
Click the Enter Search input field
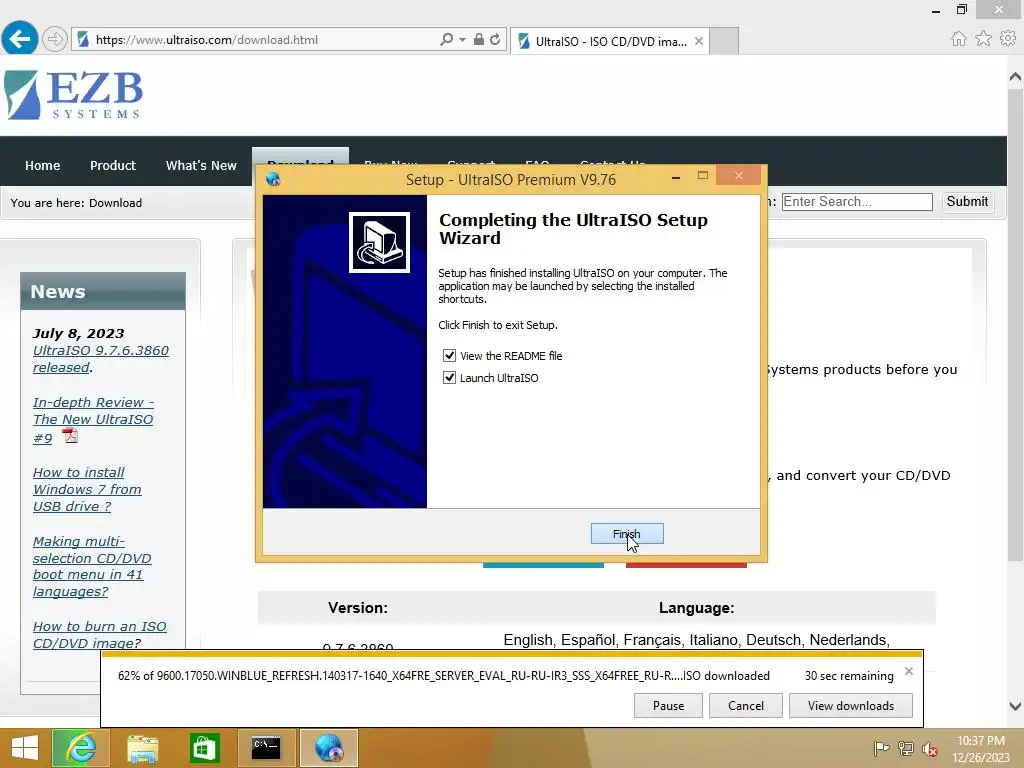click(x=857, y=202)
